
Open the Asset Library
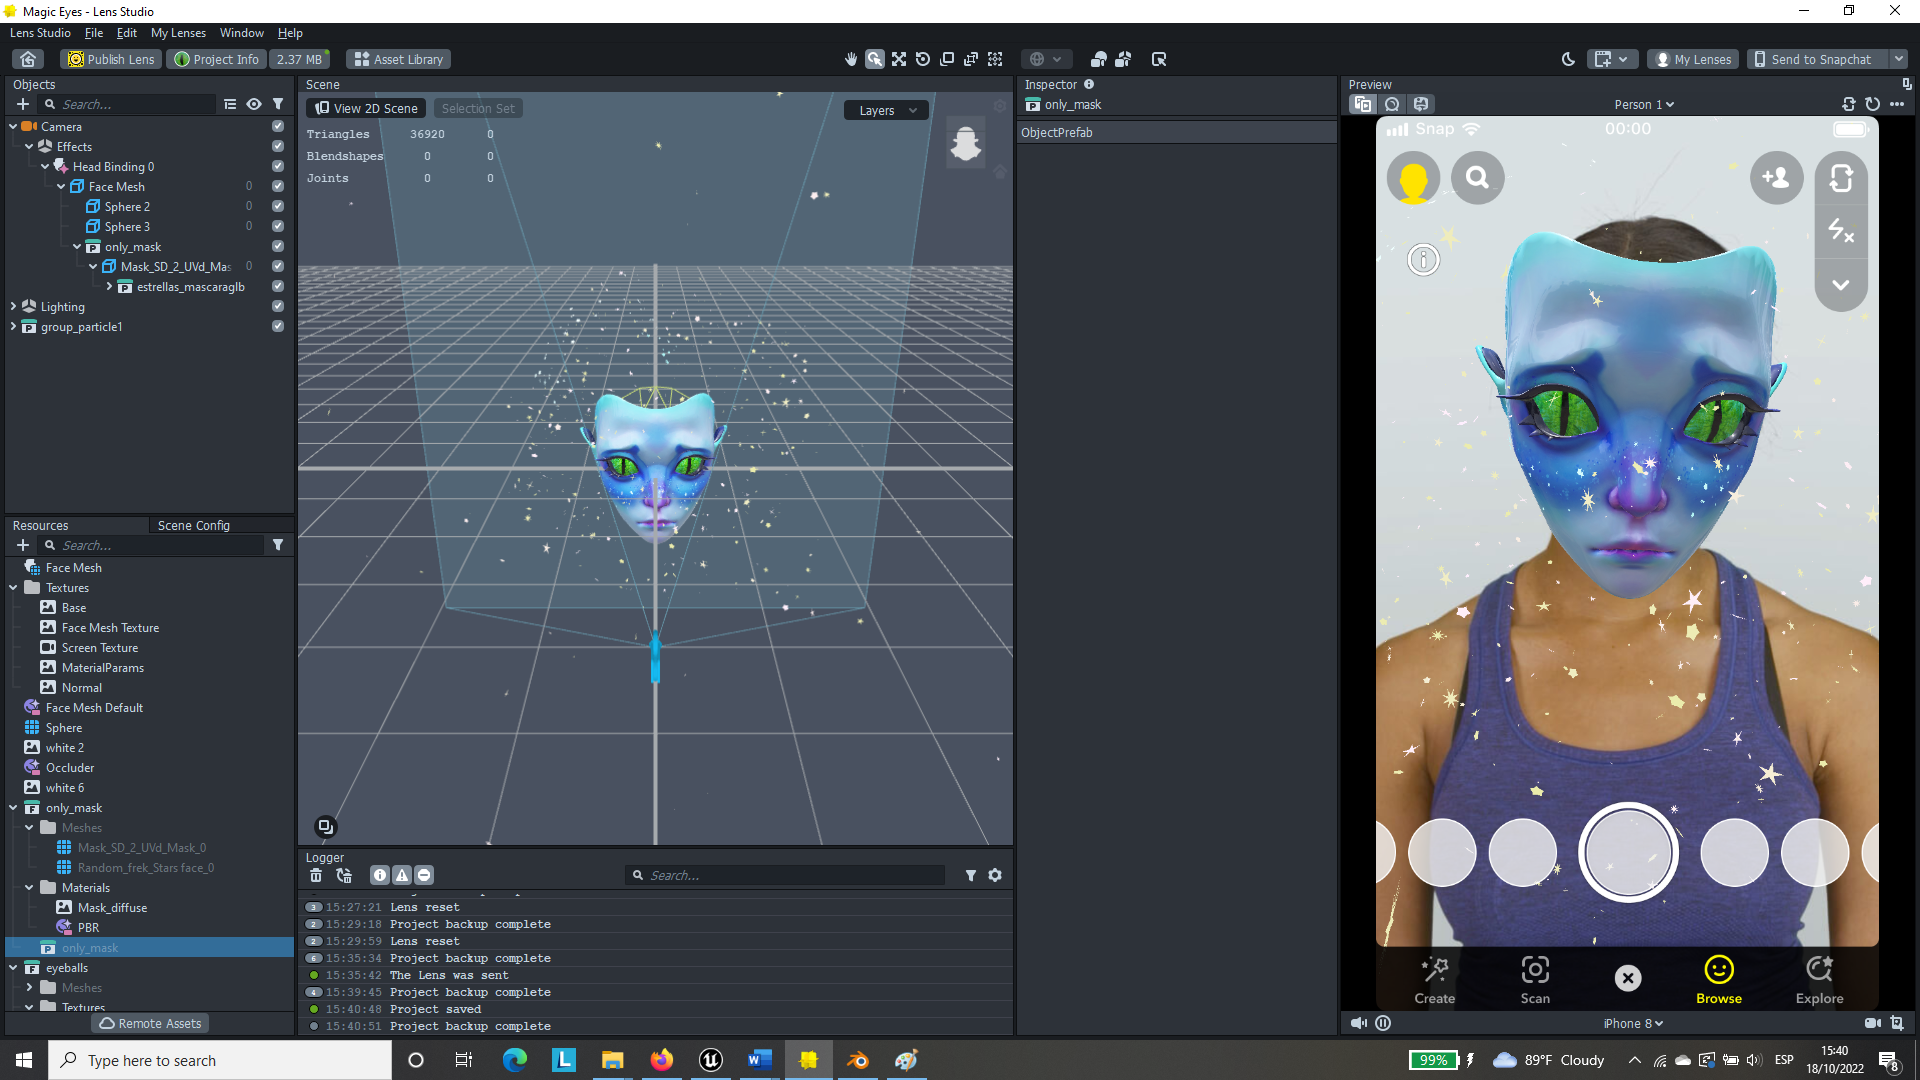pos(398,59)
